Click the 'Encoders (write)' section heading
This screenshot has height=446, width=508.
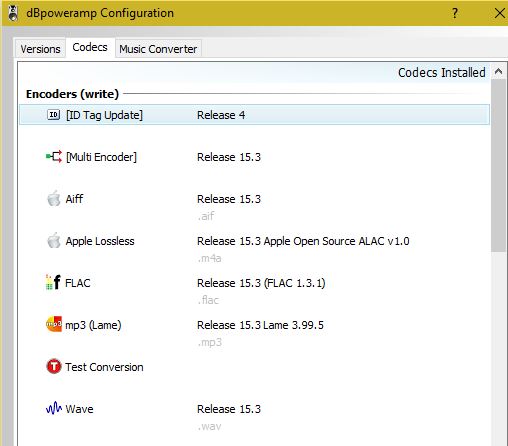click(x=72, y=94)
